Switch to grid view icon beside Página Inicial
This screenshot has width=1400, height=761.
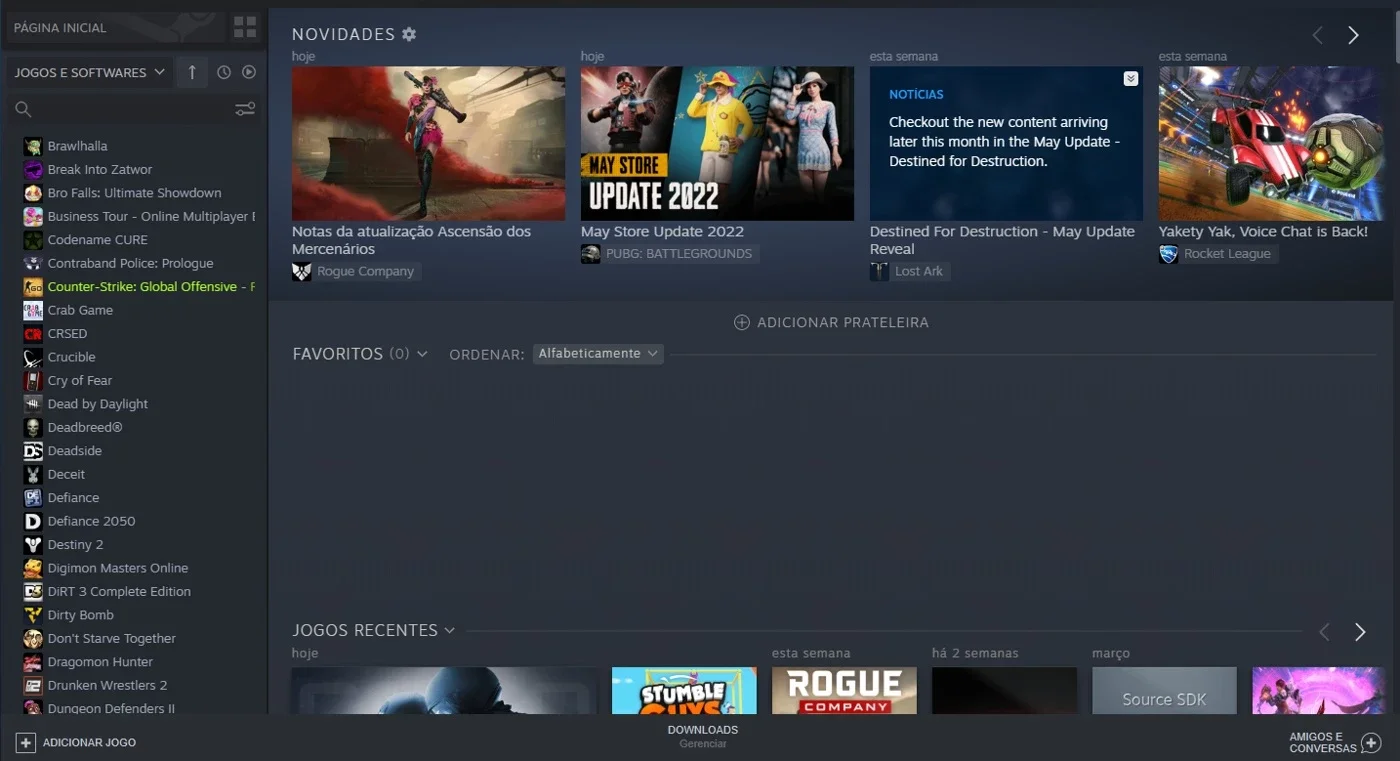coord(245,27)
